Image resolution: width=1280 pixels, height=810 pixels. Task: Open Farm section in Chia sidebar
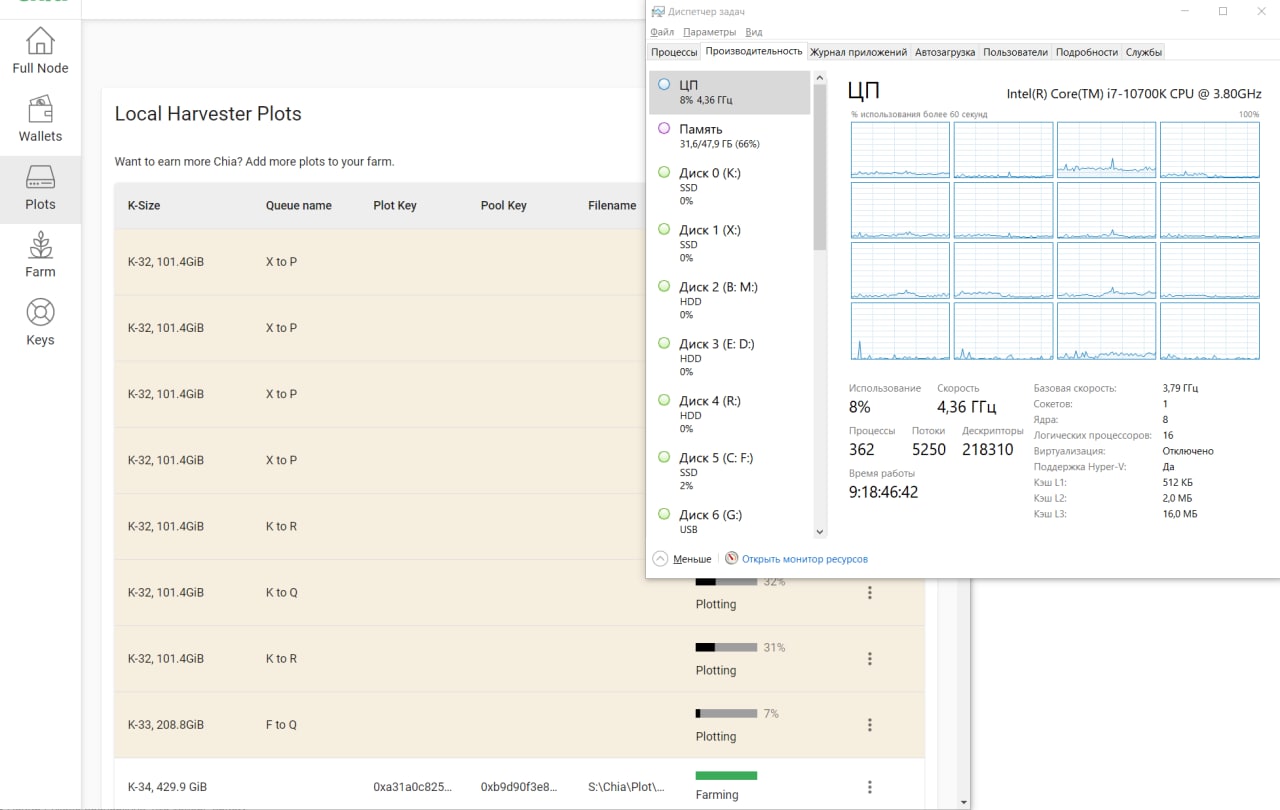pyautogui.click(x=40, y=256)
